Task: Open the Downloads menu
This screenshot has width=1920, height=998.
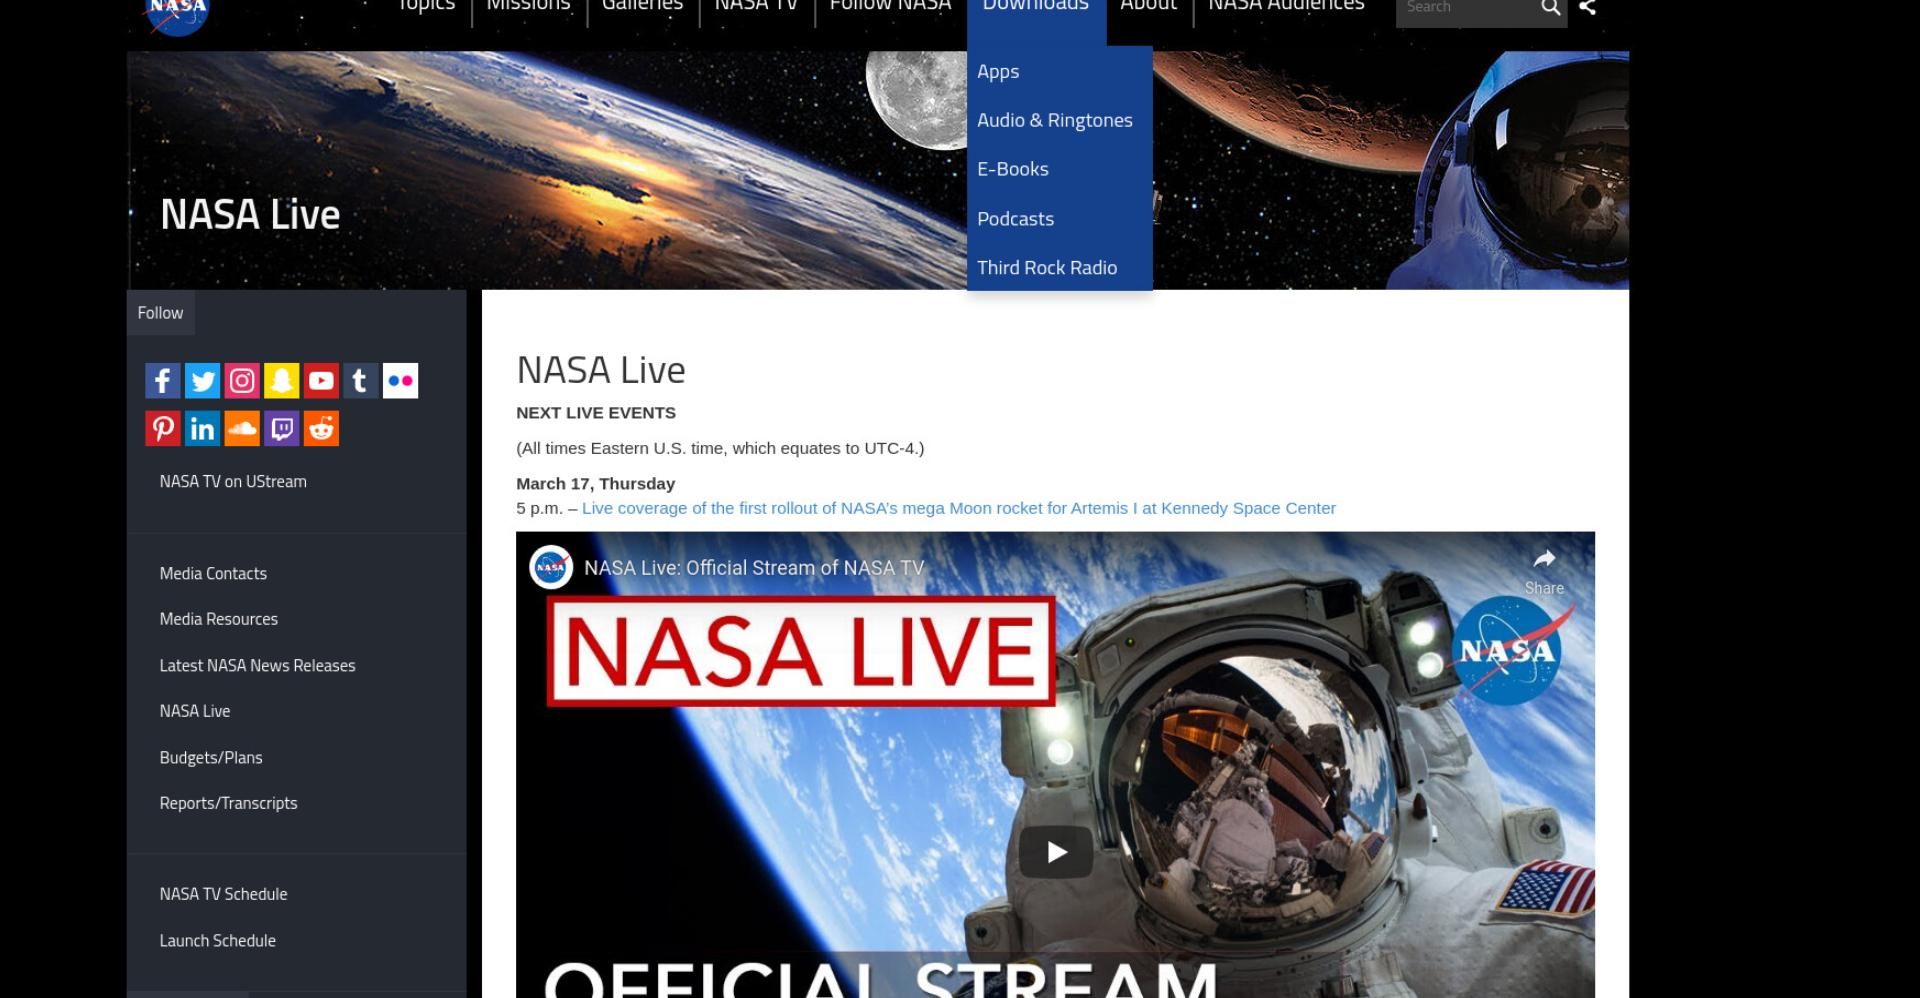Action: (x=1036, y=6)
